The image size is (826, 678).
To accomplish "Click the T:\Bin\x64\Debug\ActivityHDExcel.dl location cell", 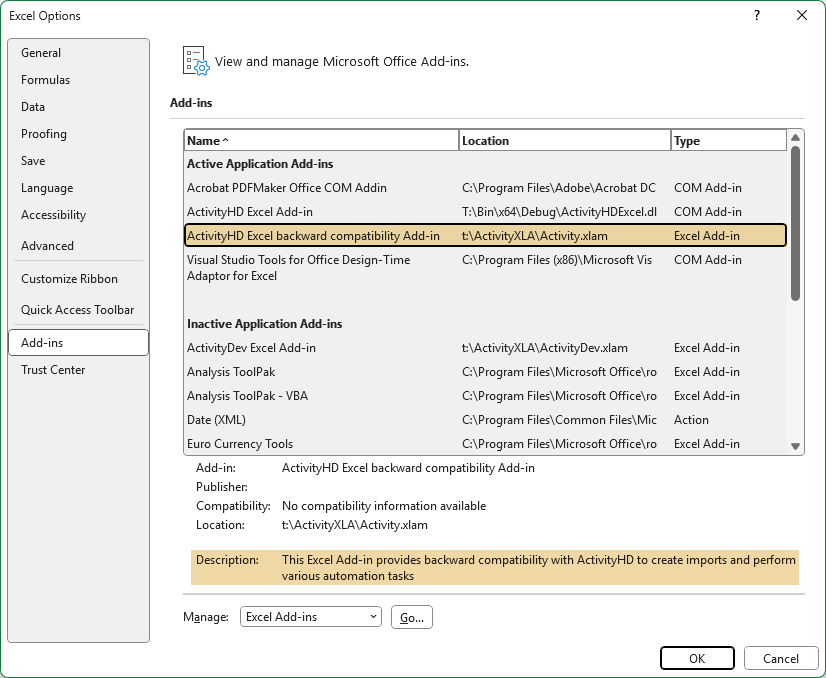I will (x=559, y=212).
